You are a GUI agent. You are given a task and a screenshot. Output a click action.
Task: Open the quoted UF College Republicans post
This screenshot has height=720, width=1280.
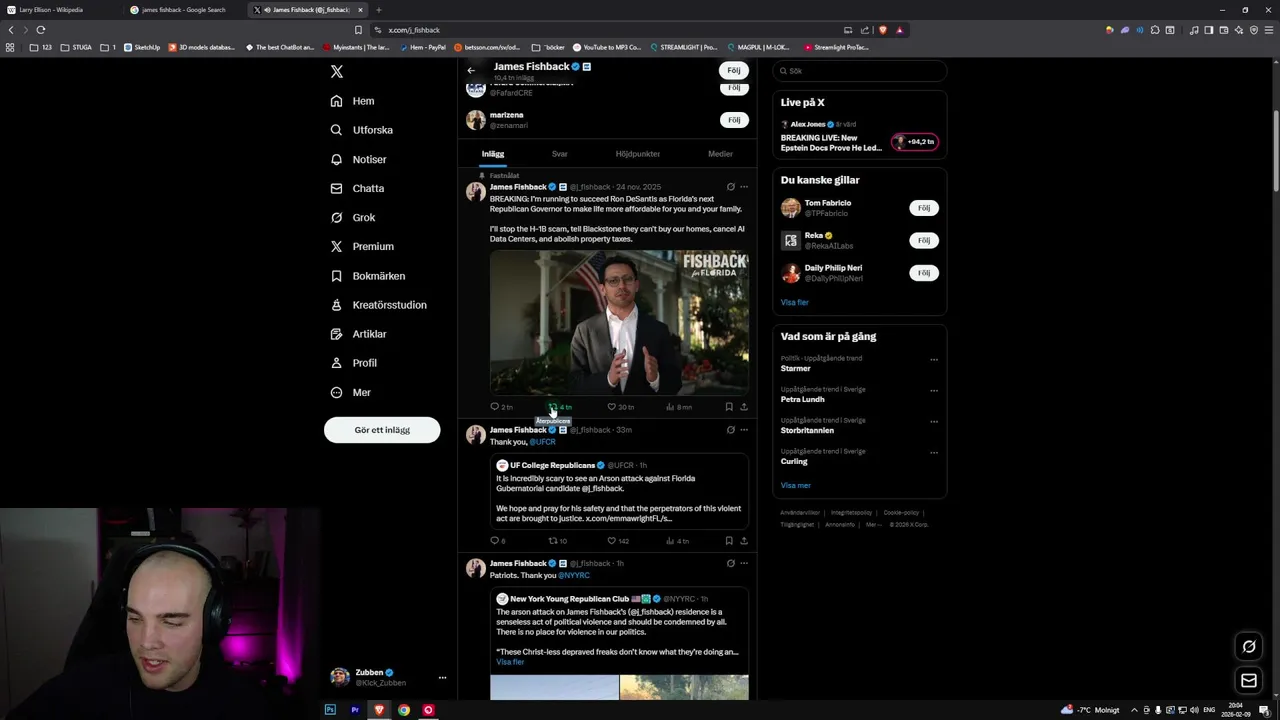coord(619,490)
